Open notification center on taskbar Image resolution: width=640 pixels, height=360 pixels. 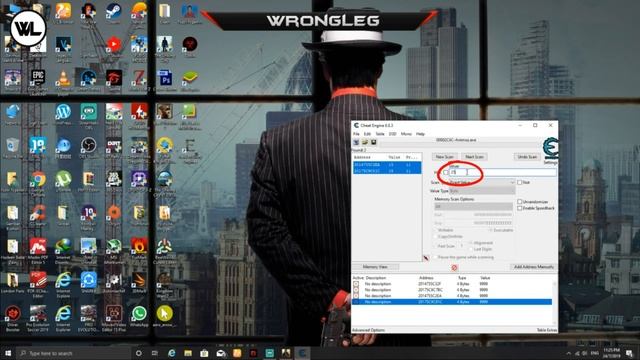(629, 353)
